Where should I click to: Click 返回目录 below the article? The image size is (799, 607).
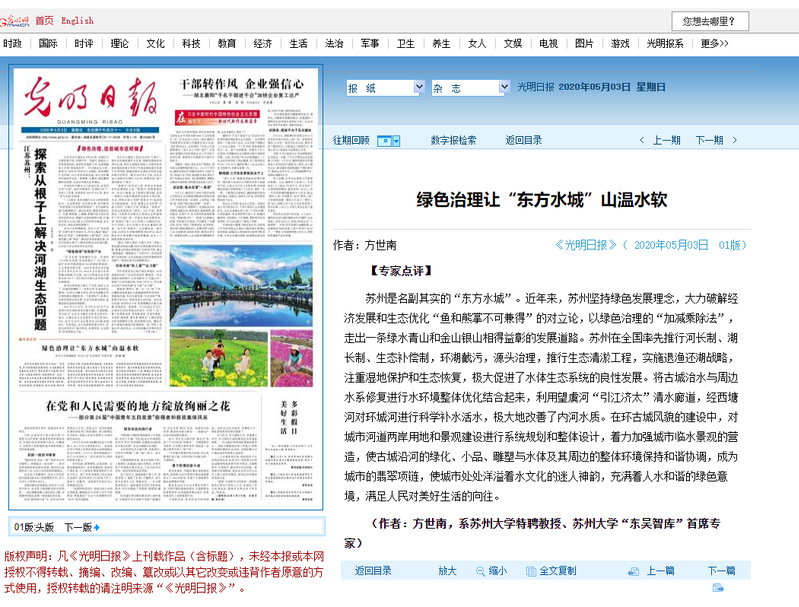pyautogui.click(x=373, y=571)
